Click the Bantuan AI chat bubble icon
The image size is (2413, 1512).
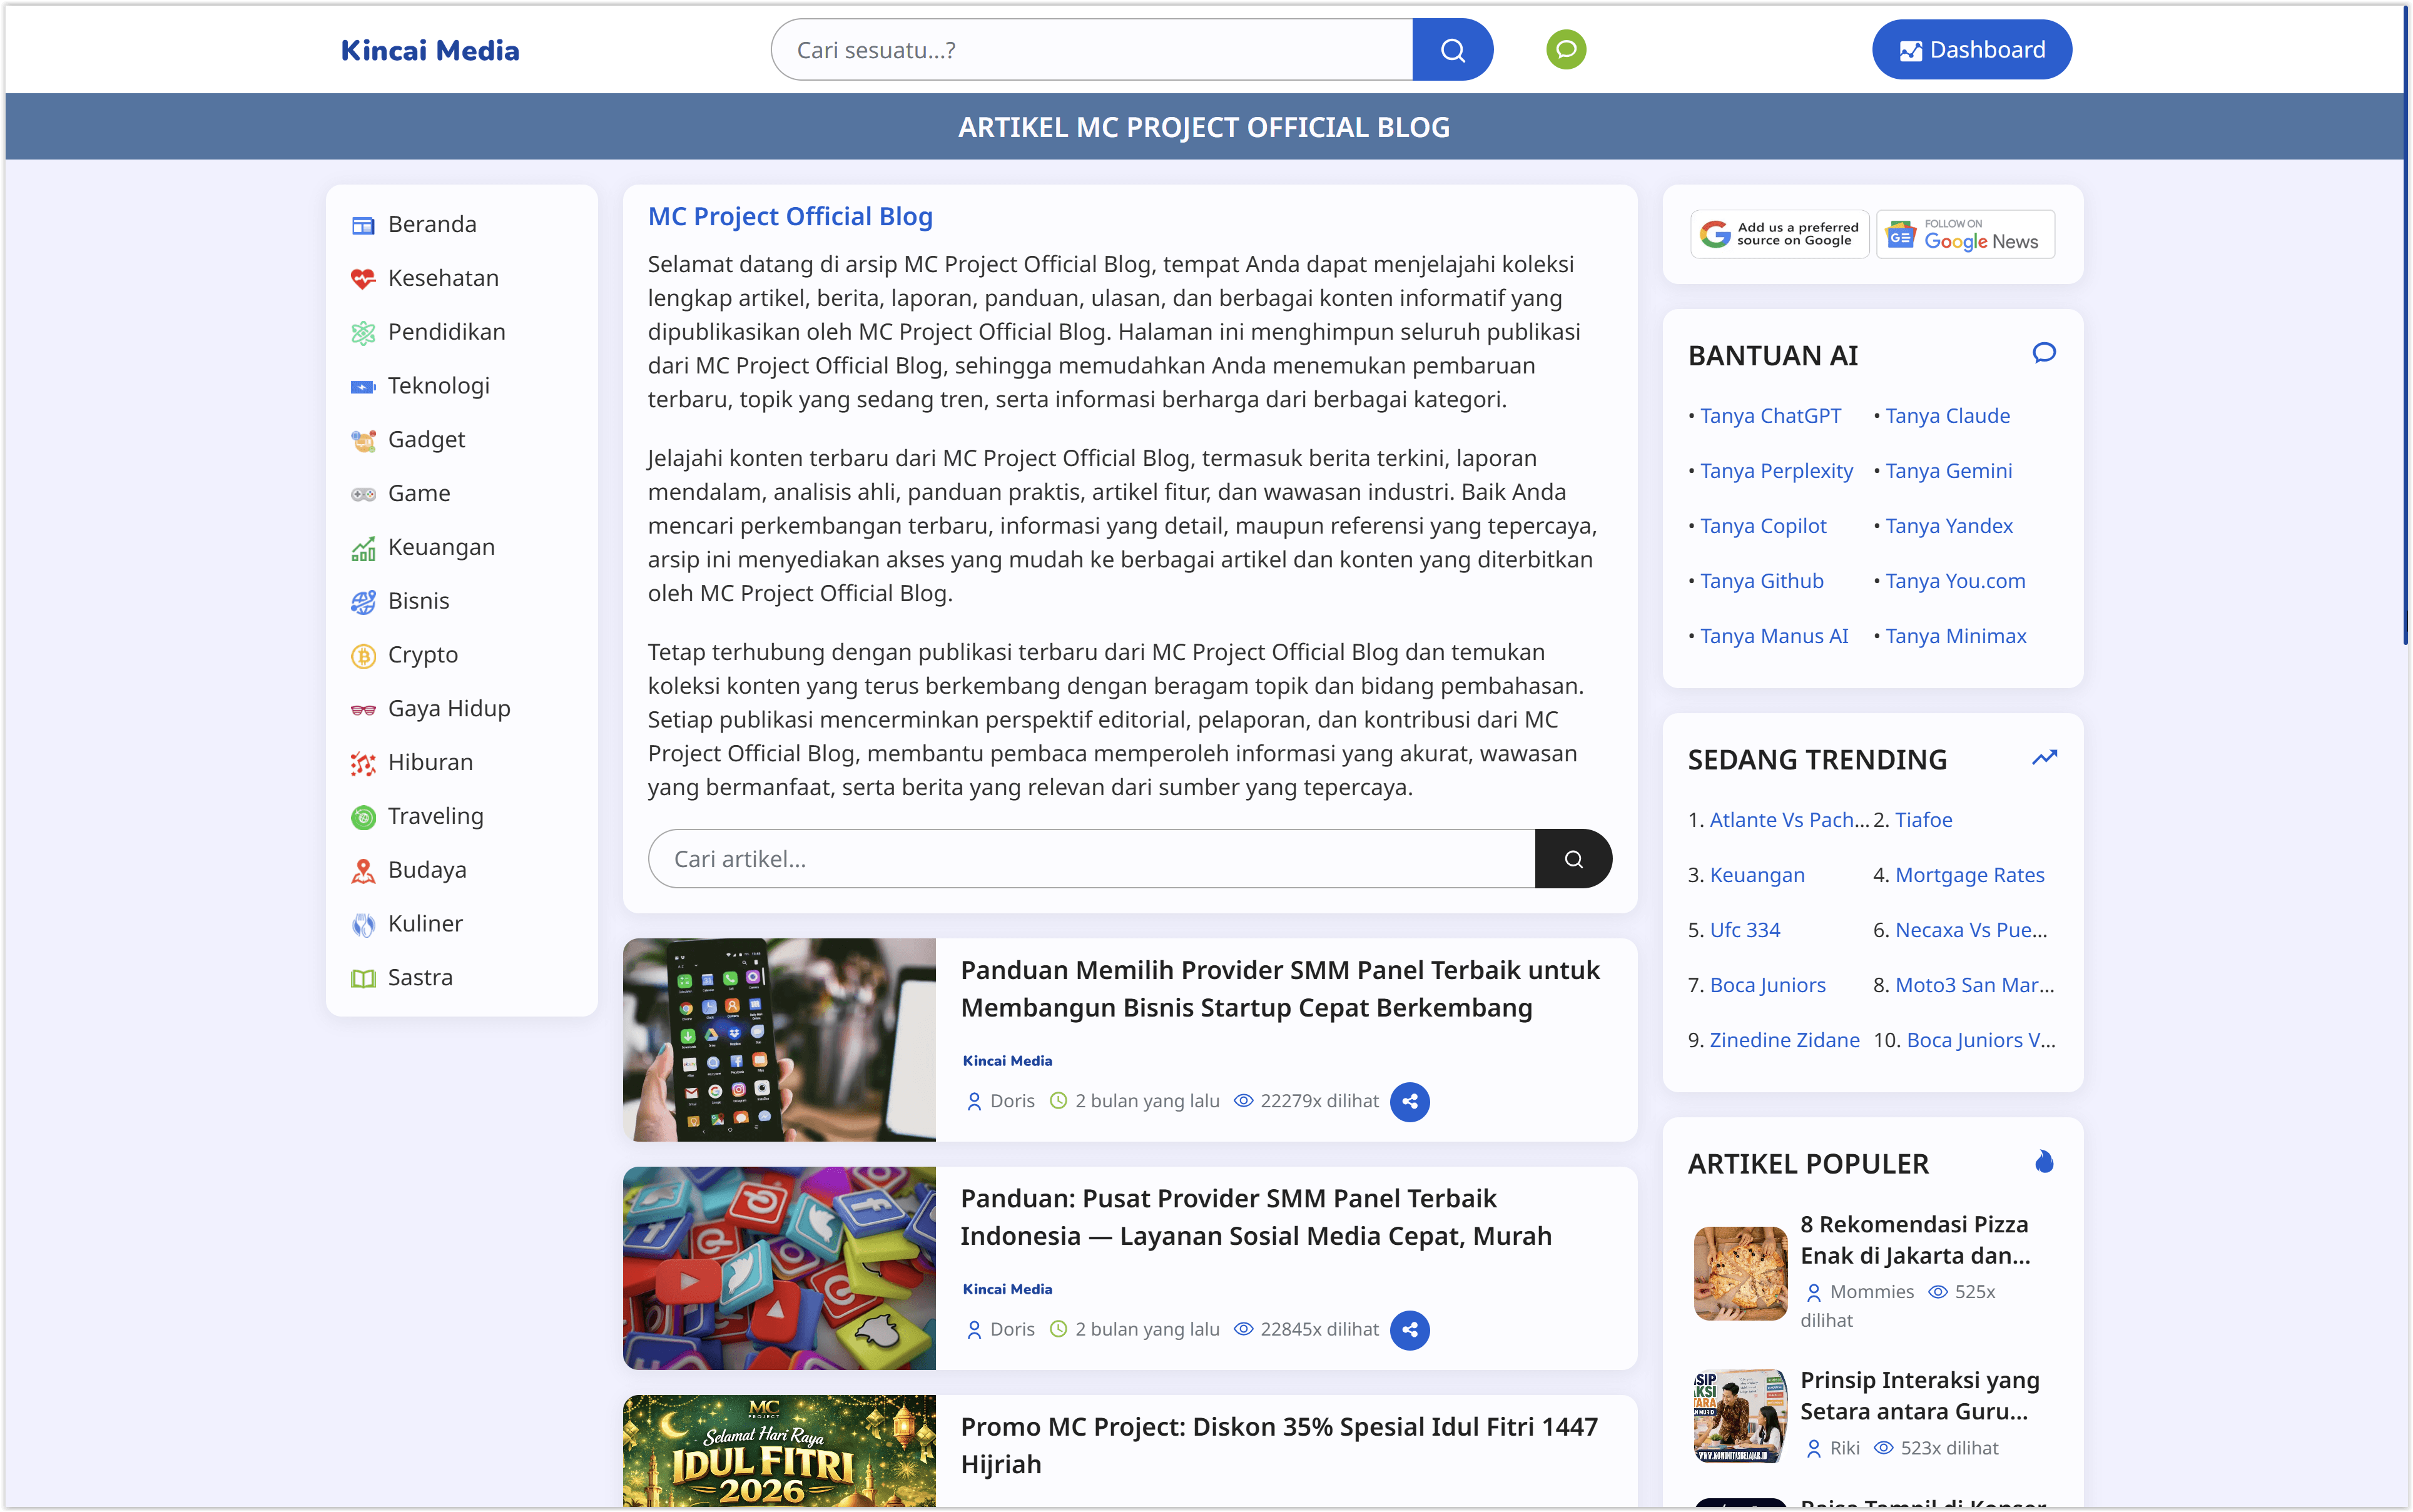[x=2044, y=353]
